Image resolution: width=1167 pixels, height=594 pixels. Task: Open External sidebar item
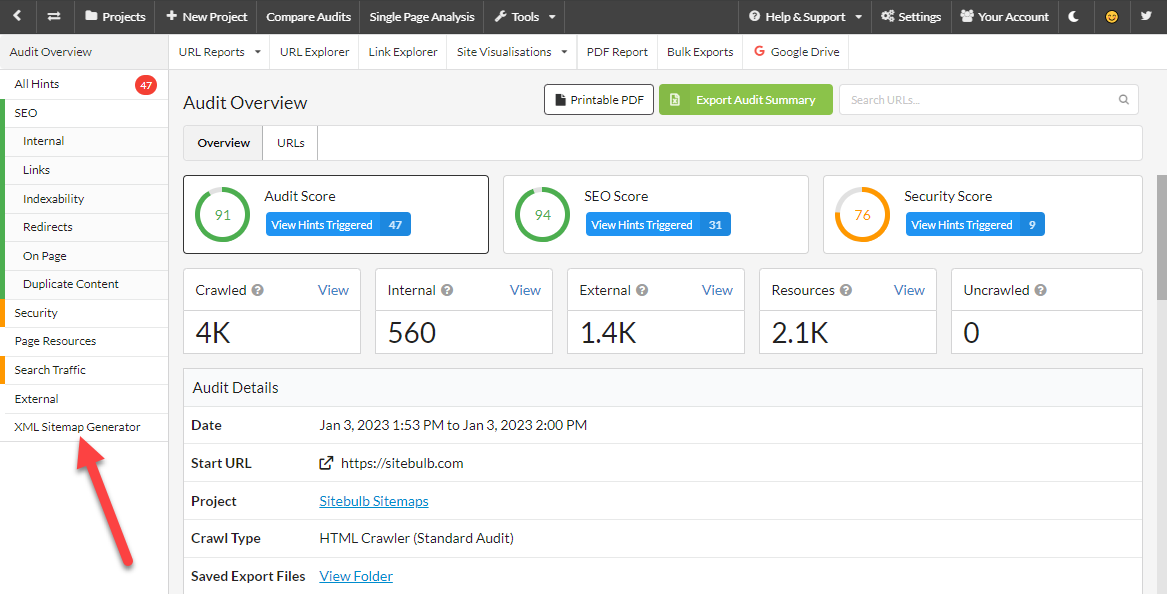coord(86,399)
